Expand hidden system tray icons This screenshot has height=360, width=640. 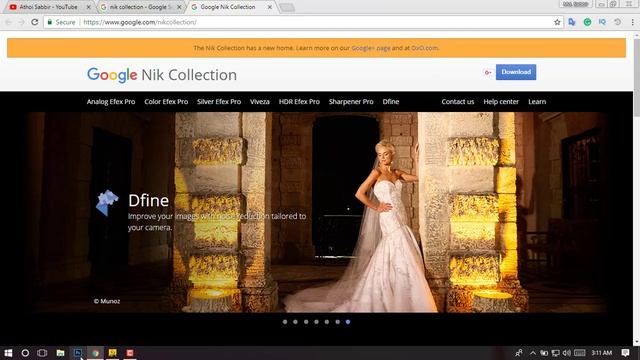tap(533, 353)
